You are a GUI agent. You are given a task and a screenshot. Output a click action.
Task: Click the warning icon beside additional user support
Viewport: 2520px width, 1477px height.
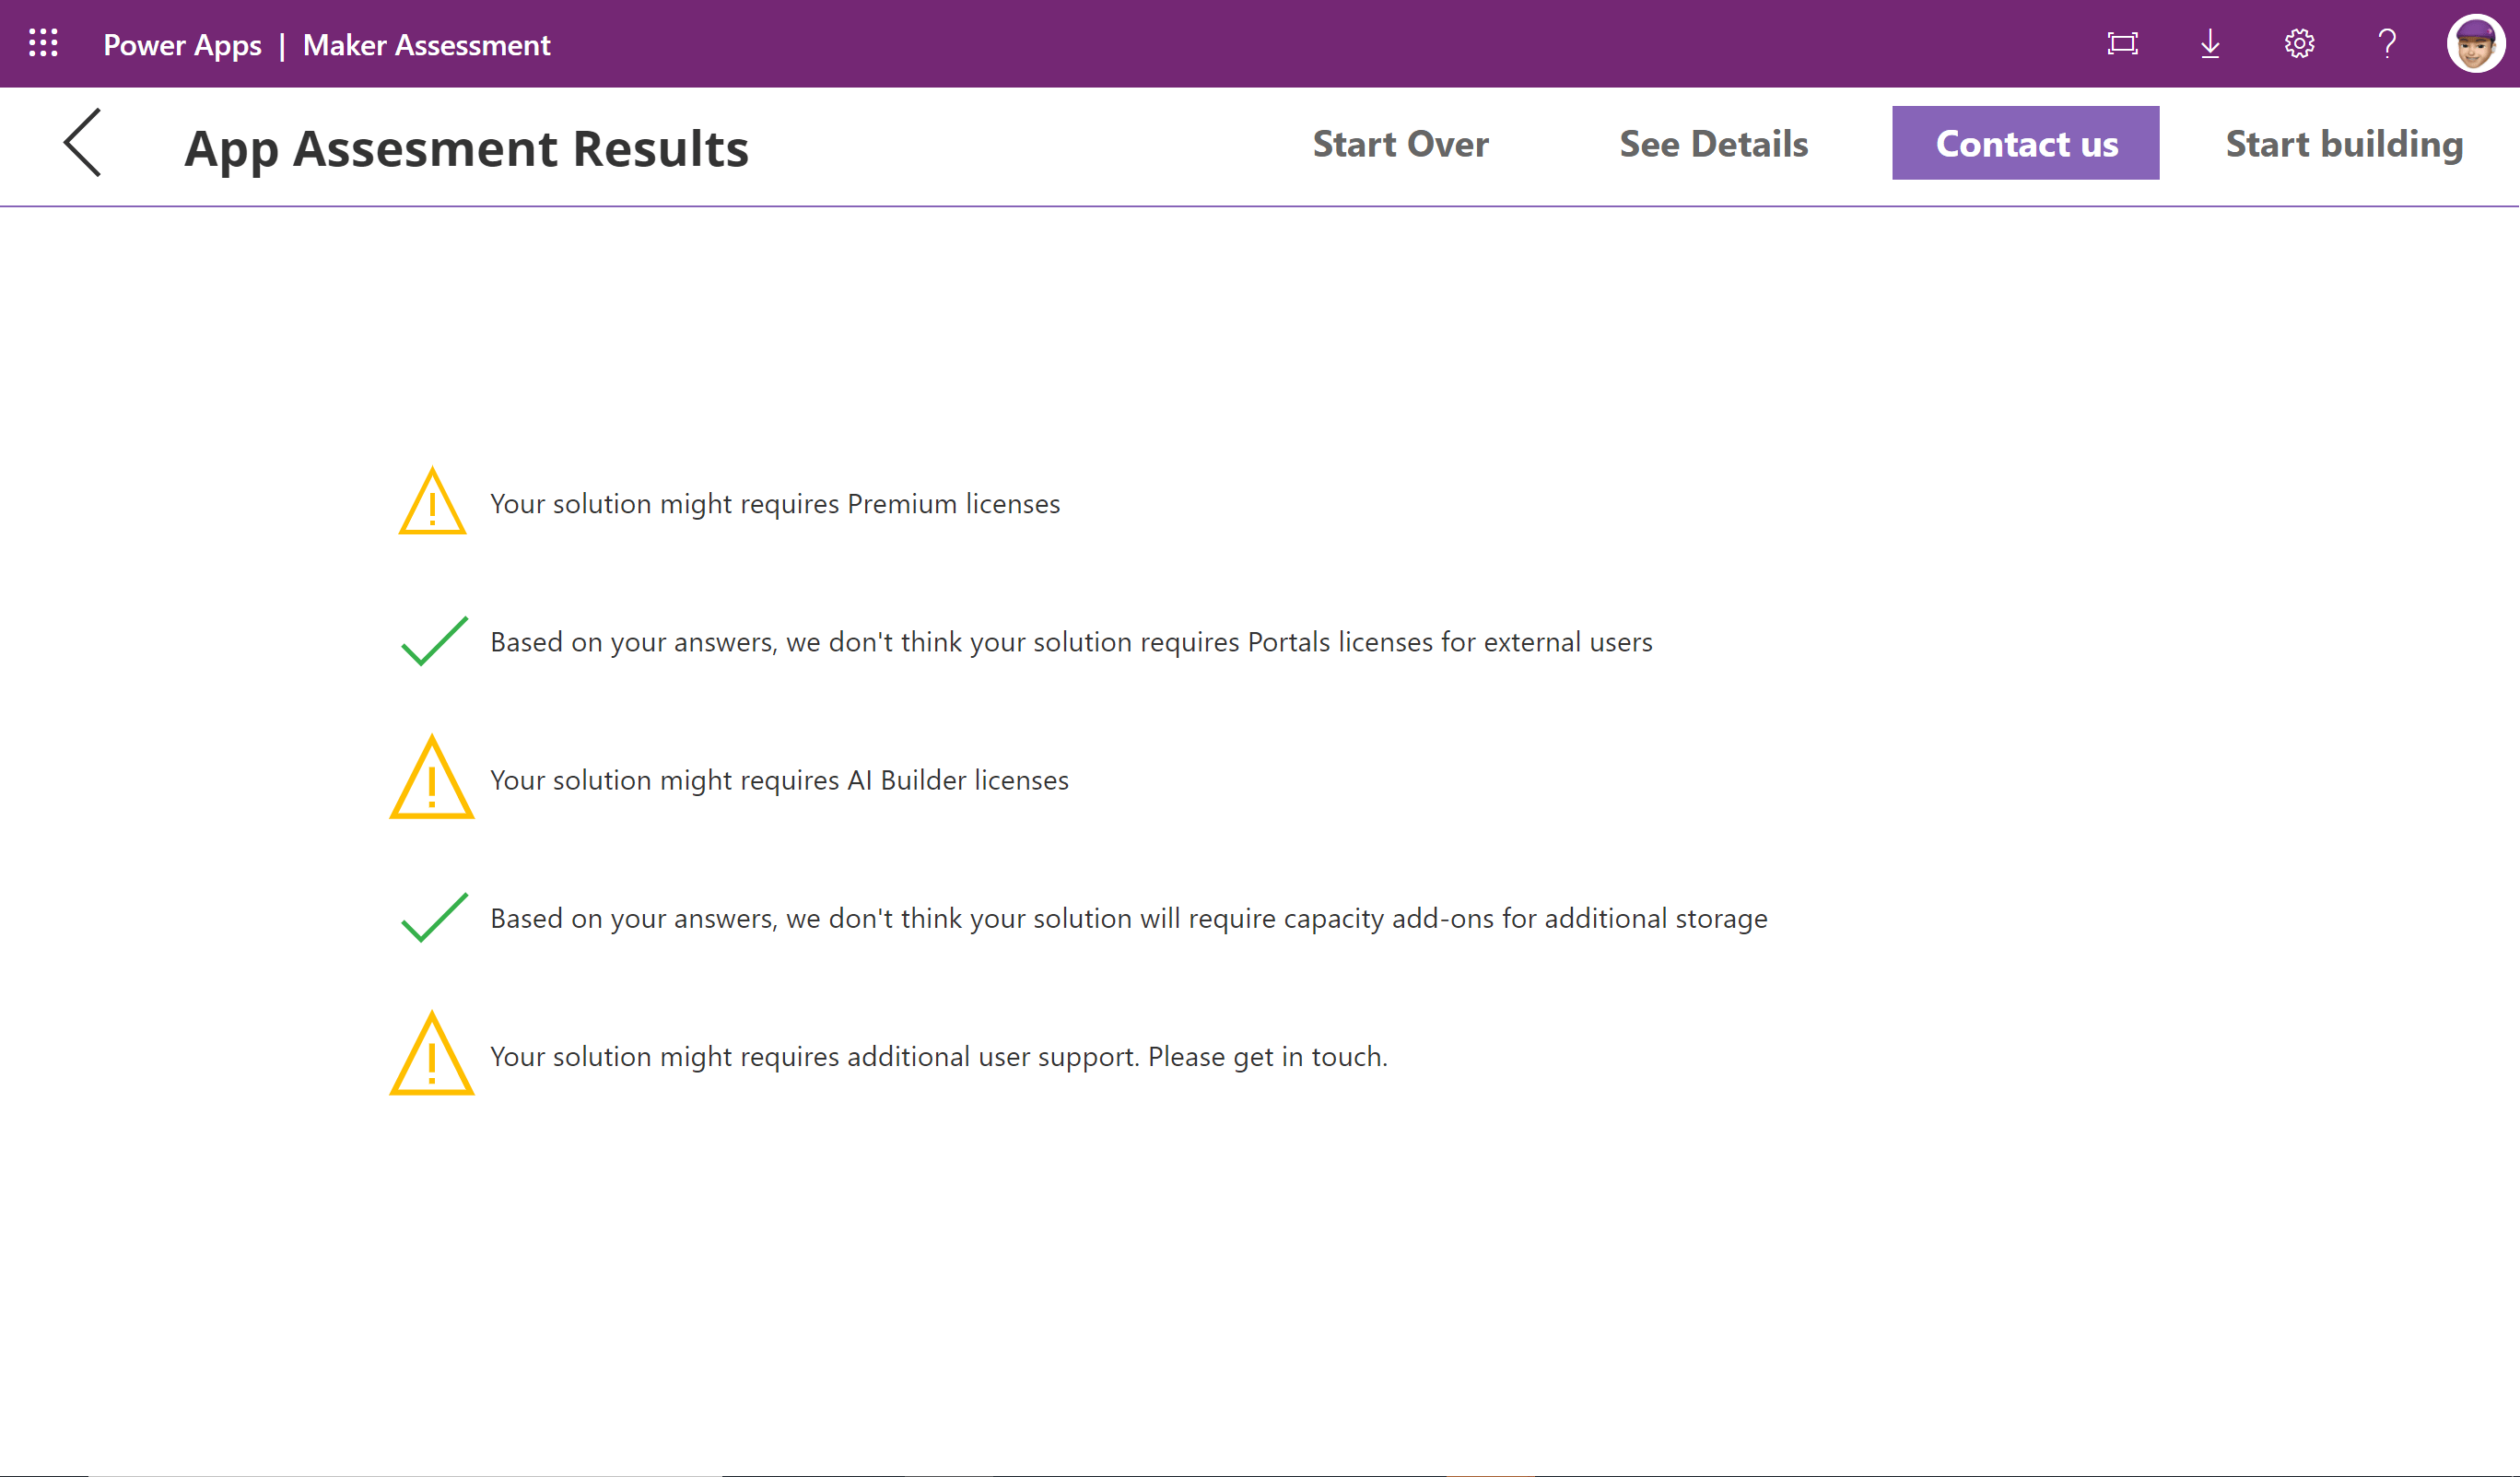pyautogui.click(x=430, y=1056)
